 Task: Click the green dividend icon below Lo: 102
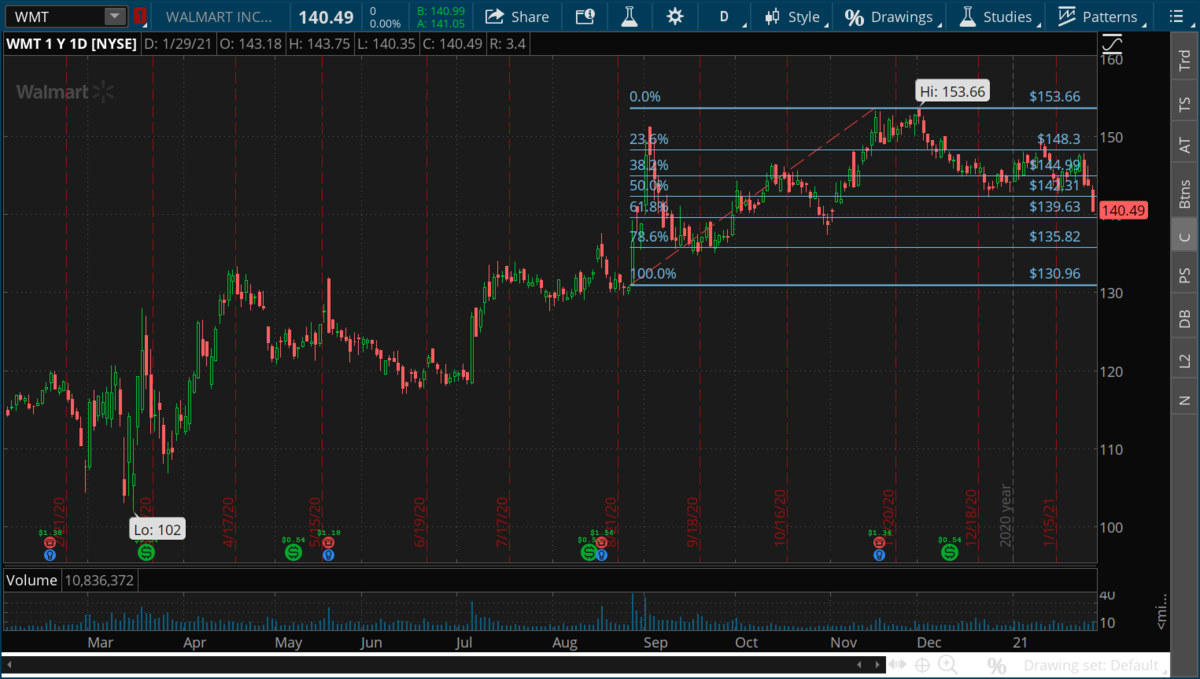point(146,551)
